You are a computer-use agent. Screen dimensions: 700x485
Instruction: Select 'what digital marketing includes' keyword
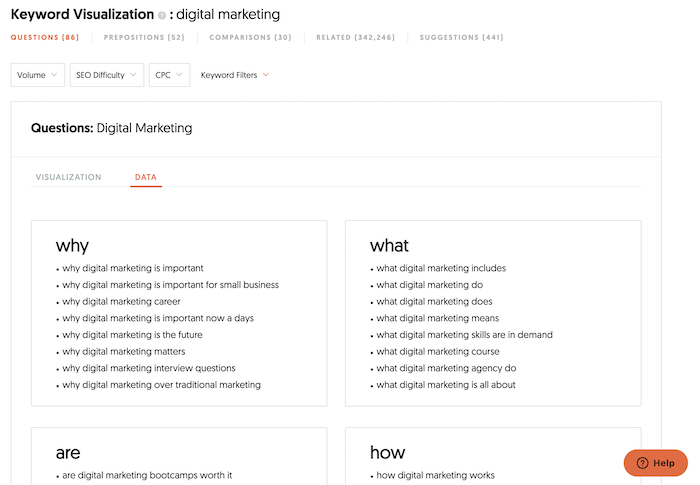pos(441,268)
